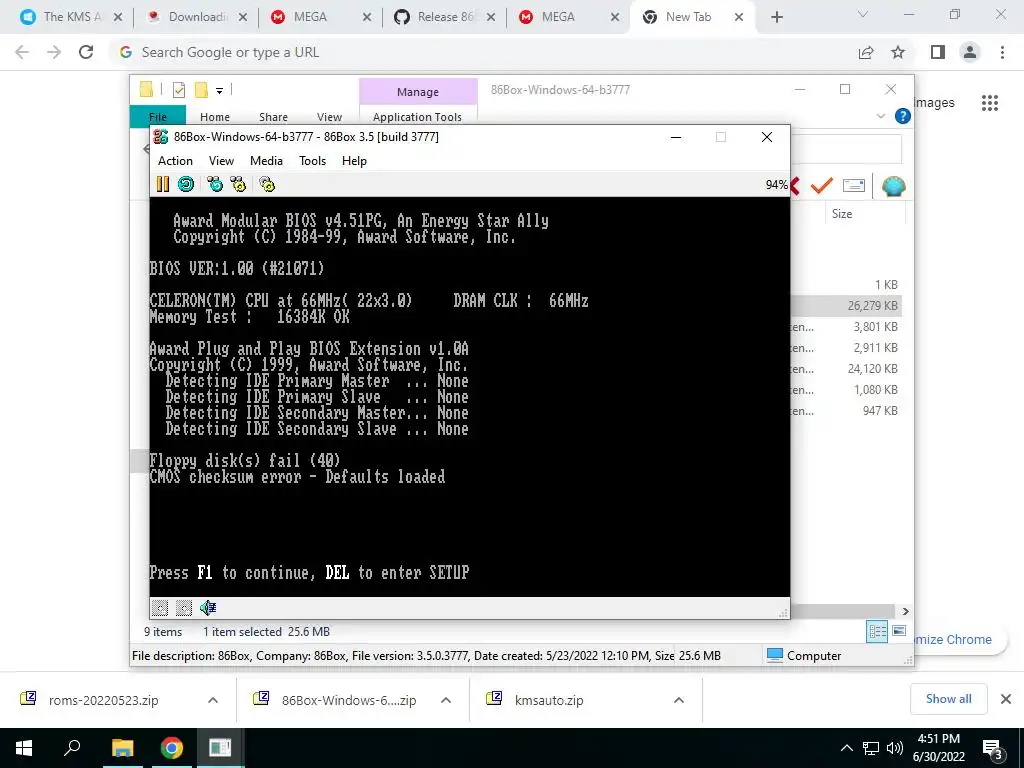Open the downloaded roms-20220523.zip

(x=103, y=700)
